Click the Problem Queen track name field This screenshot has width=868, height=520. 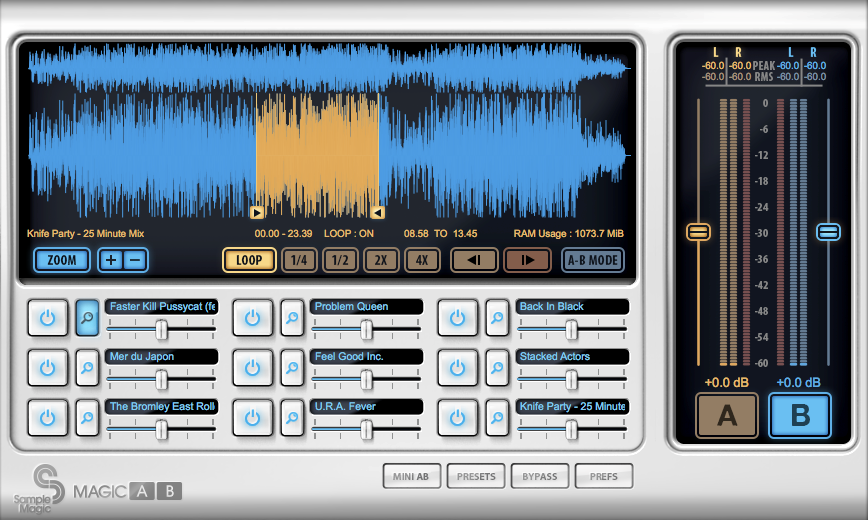point(366,306)
